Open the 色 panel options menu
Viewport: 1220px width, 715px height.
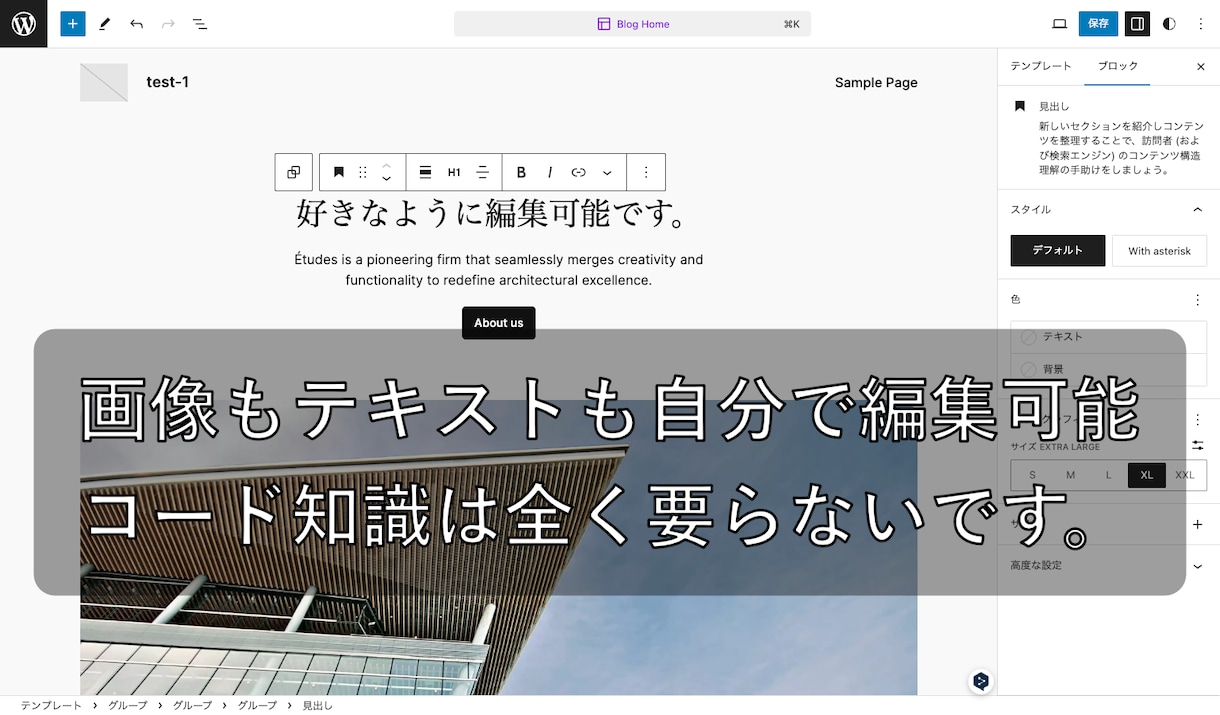[x=1198, y=299]
